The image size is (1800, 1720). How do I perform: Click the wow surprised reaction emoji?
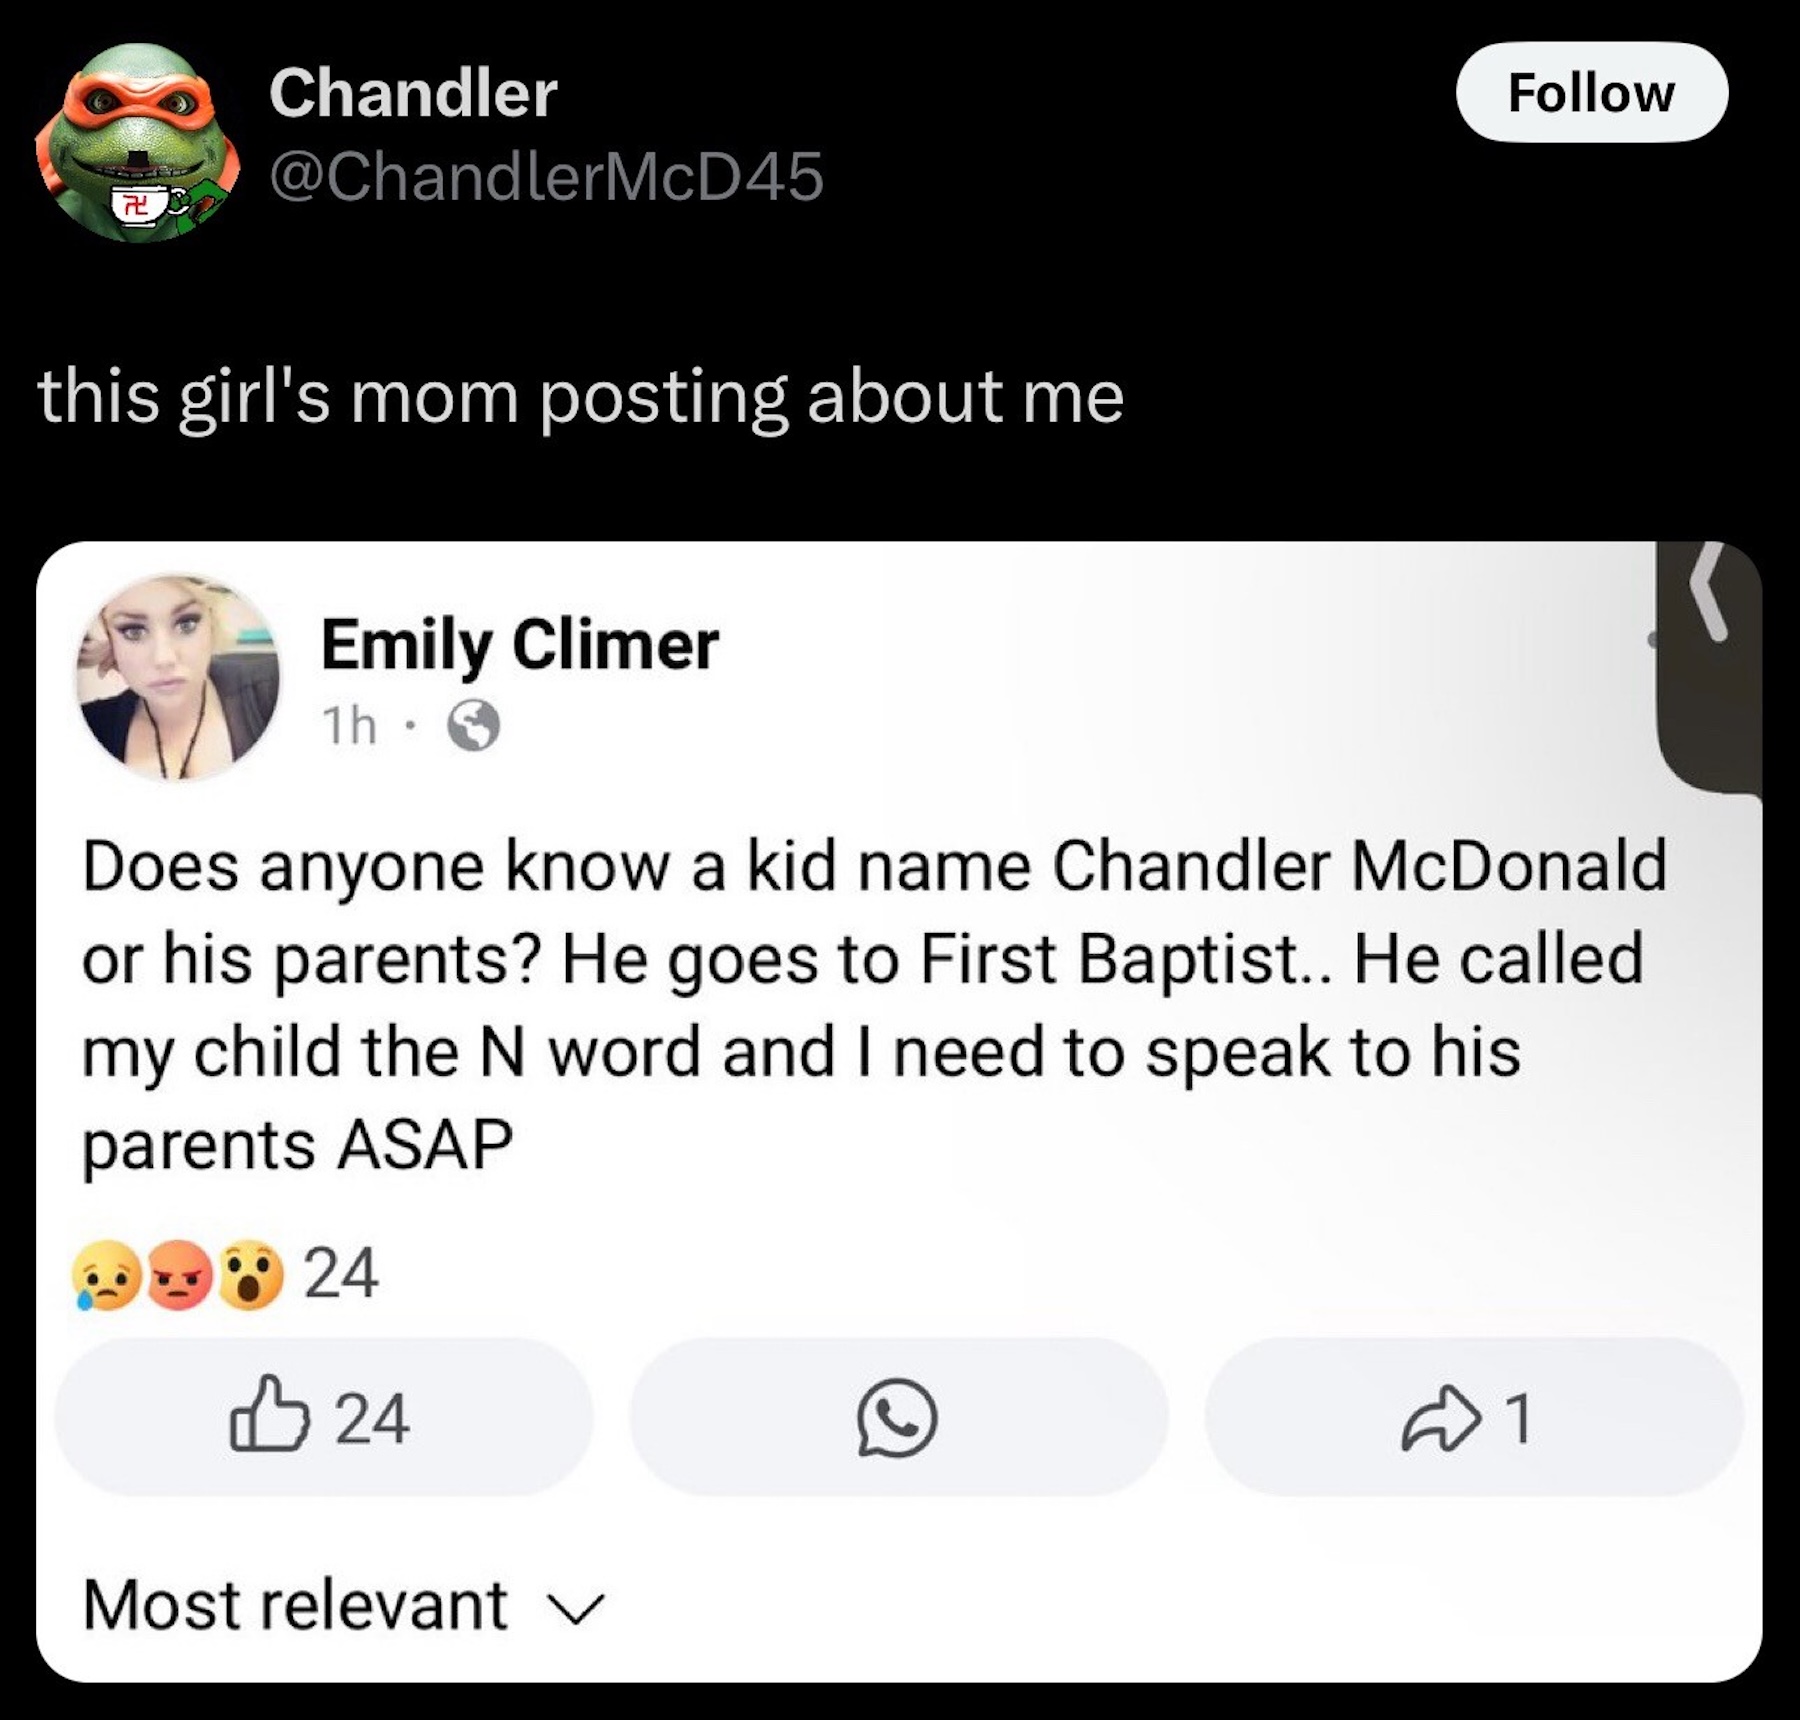click(251, 1275)
